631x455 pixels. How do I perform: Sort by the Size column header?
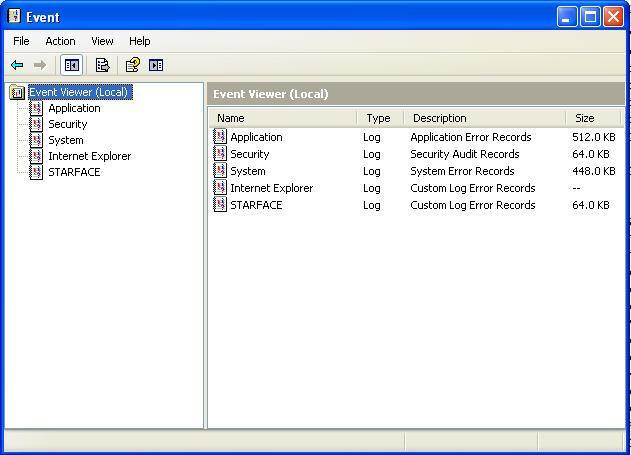[x=593, y=118]
